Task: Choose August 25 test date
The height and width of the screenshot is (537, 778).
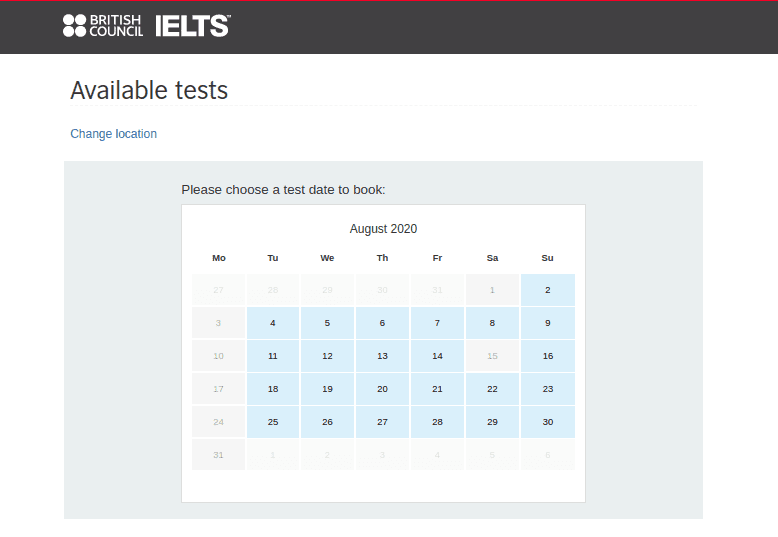Action: click(273, 422)
